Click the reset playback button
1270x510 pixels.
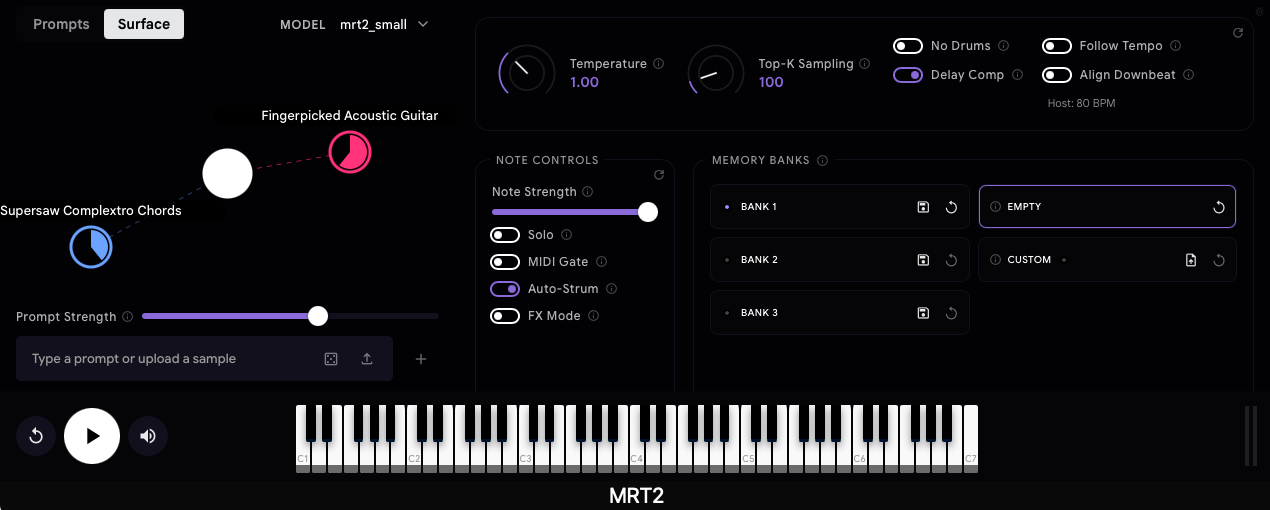(x=36, y=436)
